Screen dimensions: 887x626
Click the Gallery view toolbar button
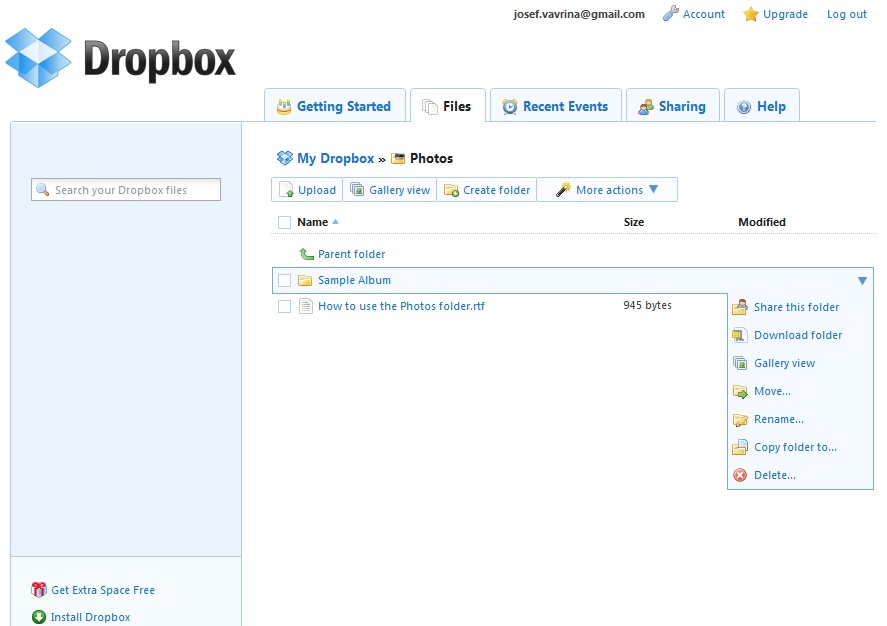tap(390, 189)
